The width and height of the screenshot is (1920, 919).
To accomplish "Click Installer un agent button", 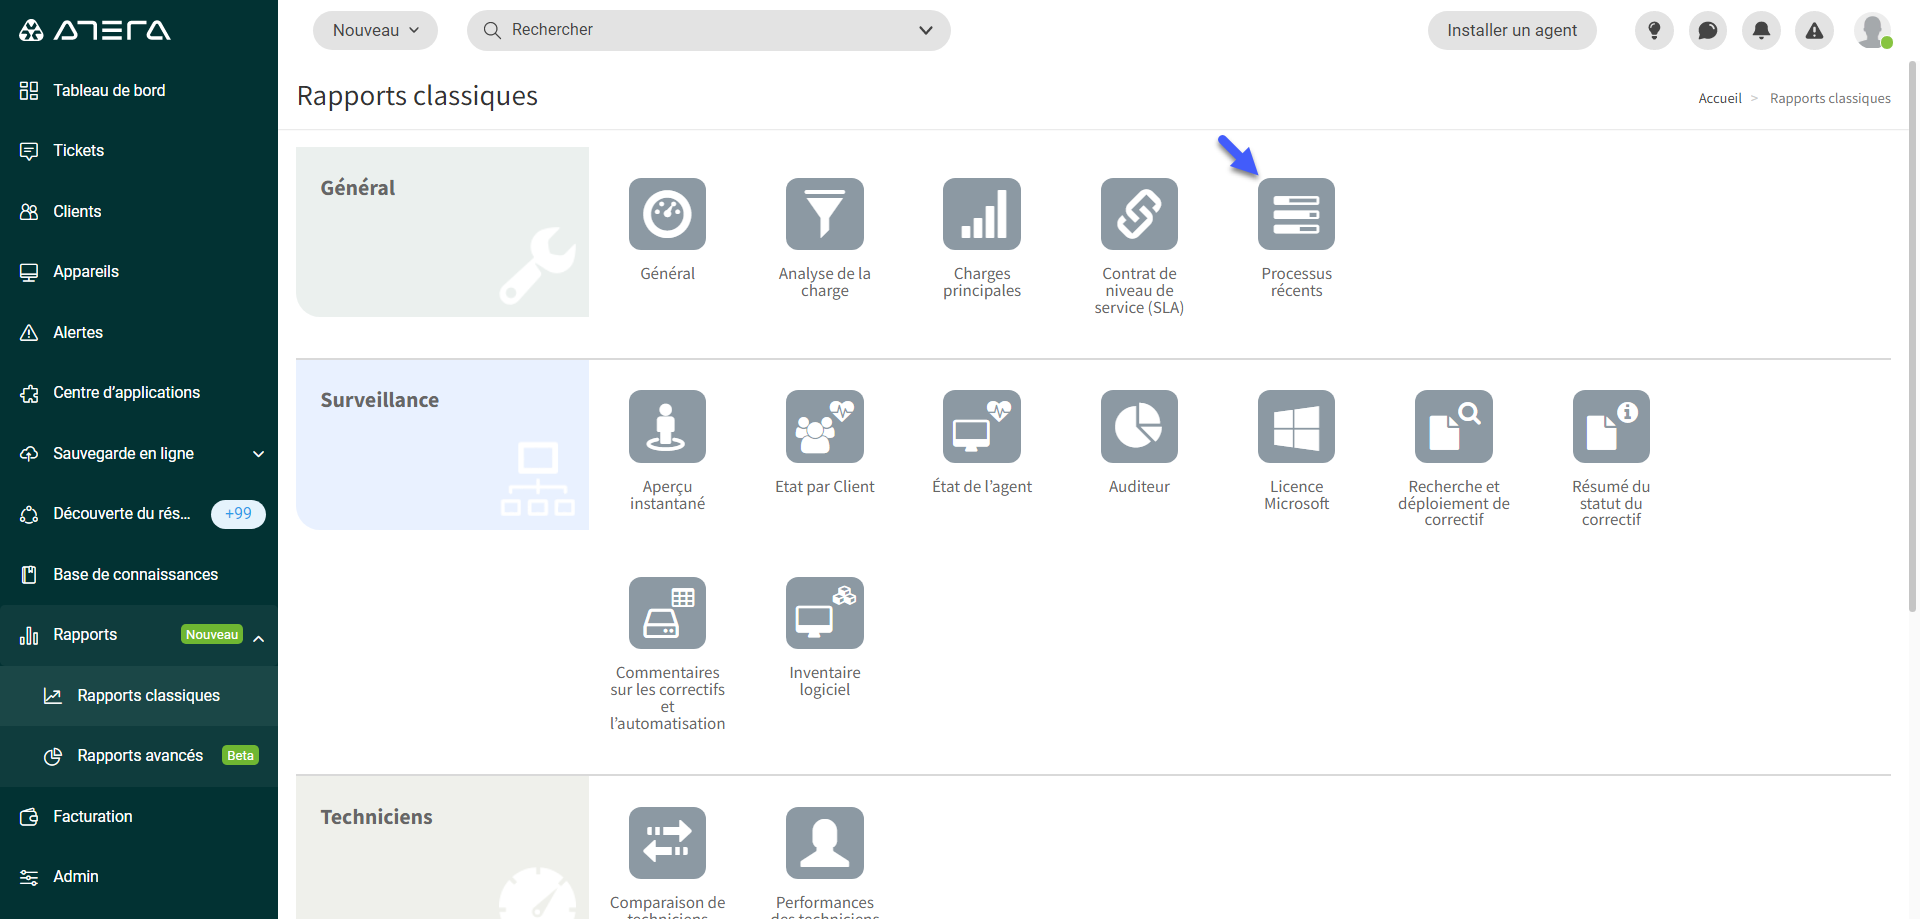I will [1512, 30].
